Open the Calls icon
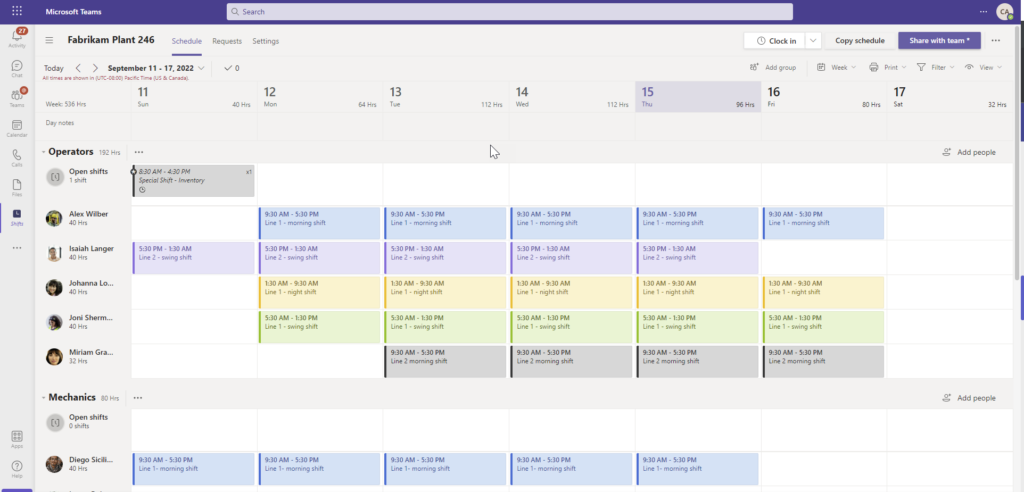Screen dimensions: 1024x492 tap(16, 157)
